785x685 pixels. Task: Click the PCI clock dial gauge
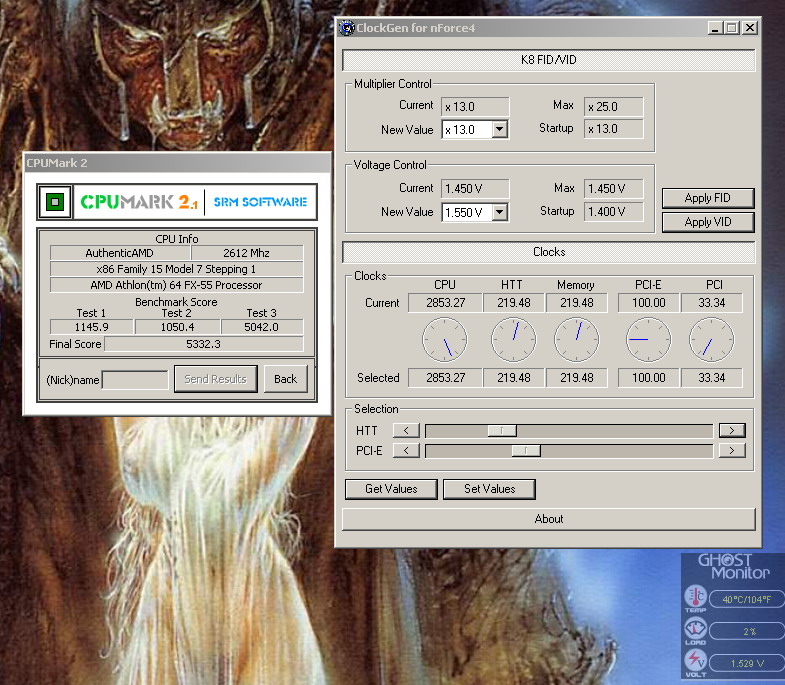[x=711, y=339]
